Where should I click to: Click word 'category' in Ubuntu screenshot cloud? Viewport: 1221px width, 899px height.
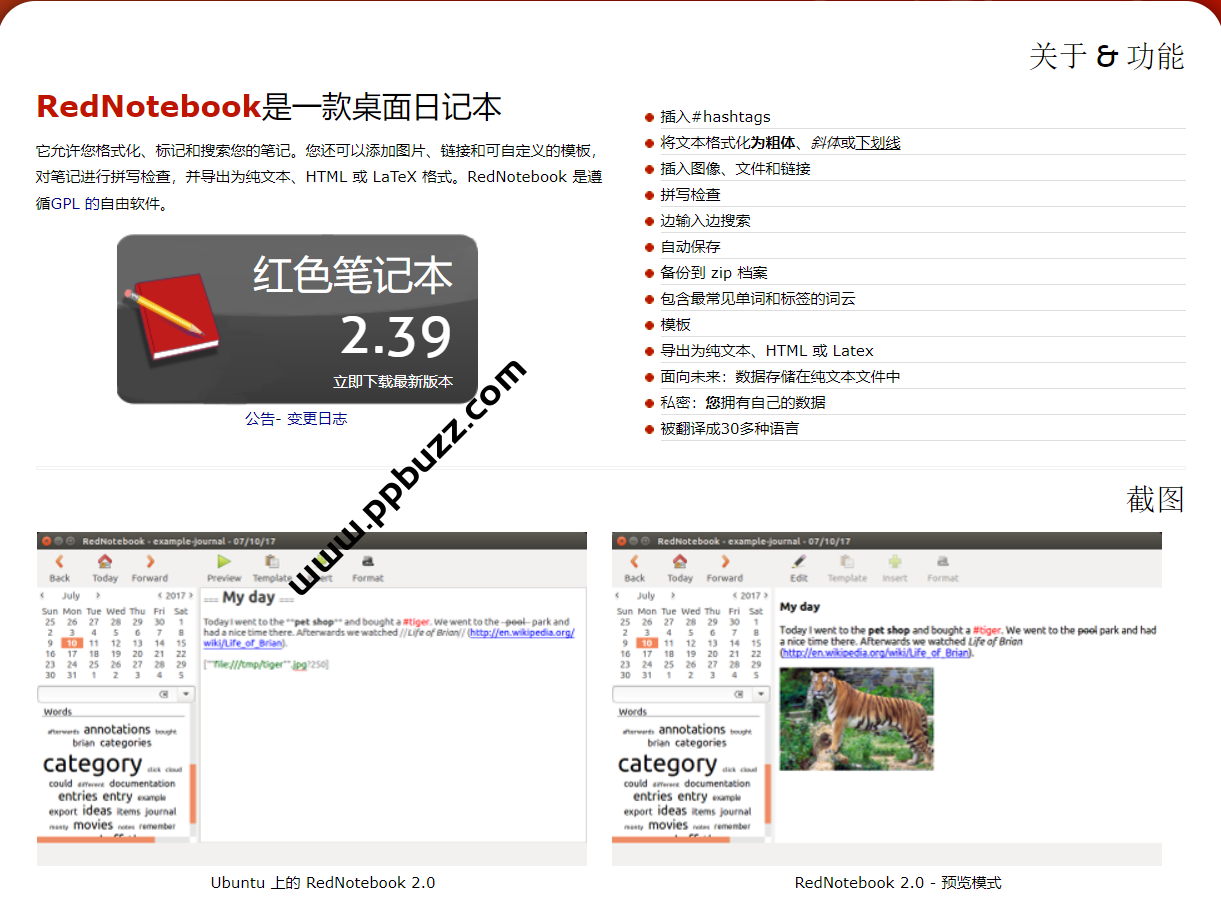(x=92, y=764)
